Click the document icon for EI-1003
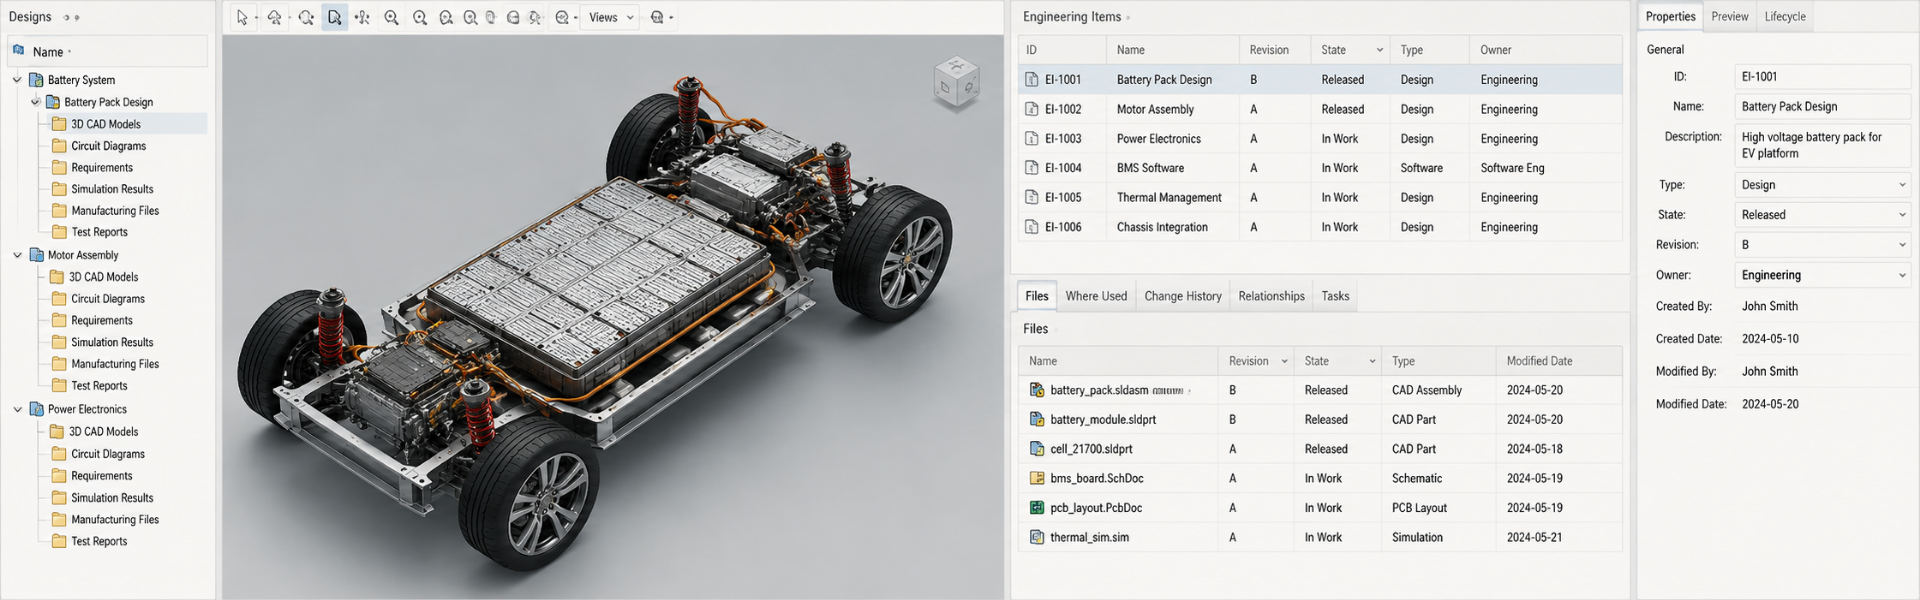The width and height of the screenshot is (1920, 600). [1031, 138]
